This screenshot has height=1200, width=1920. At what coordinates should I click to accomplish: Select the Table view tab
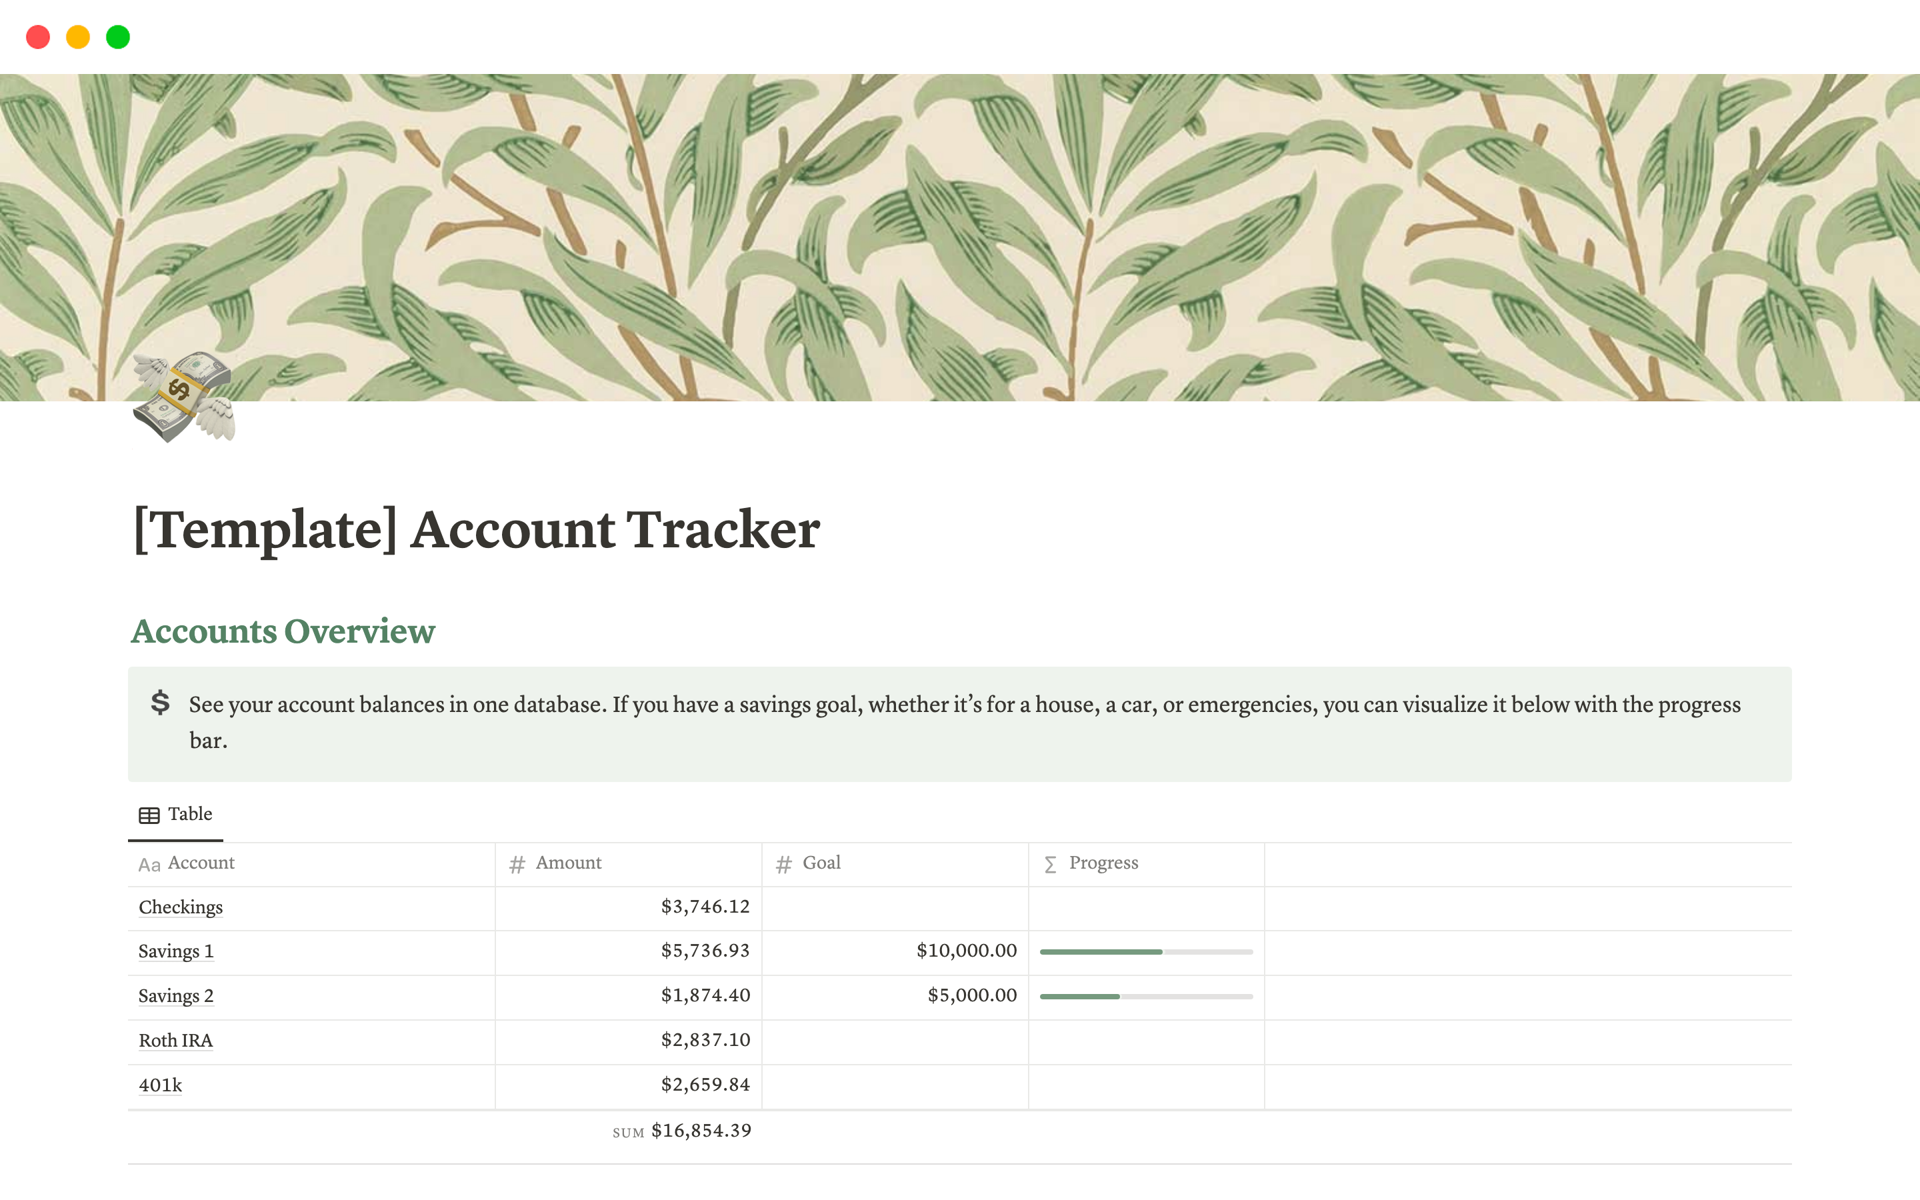click(176, 815)
